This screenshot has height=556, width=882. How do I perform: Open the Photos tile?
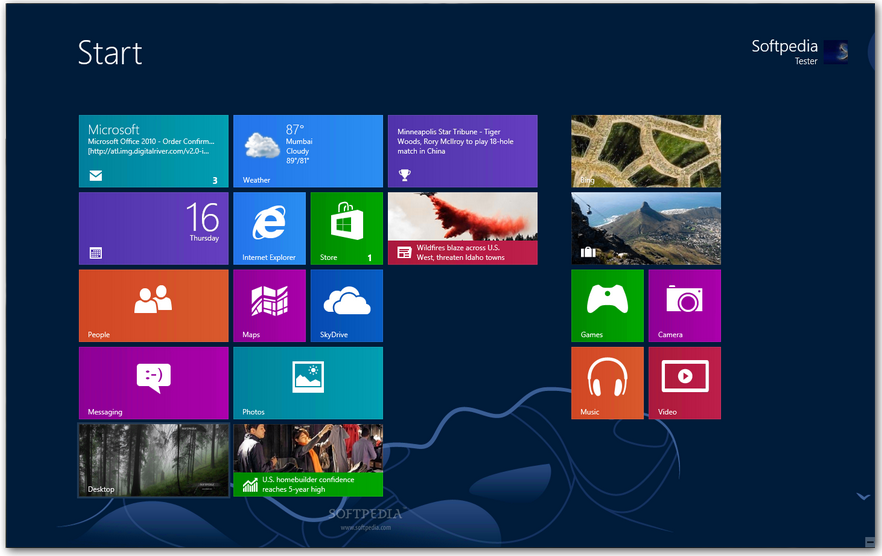(x=308, y=383)
